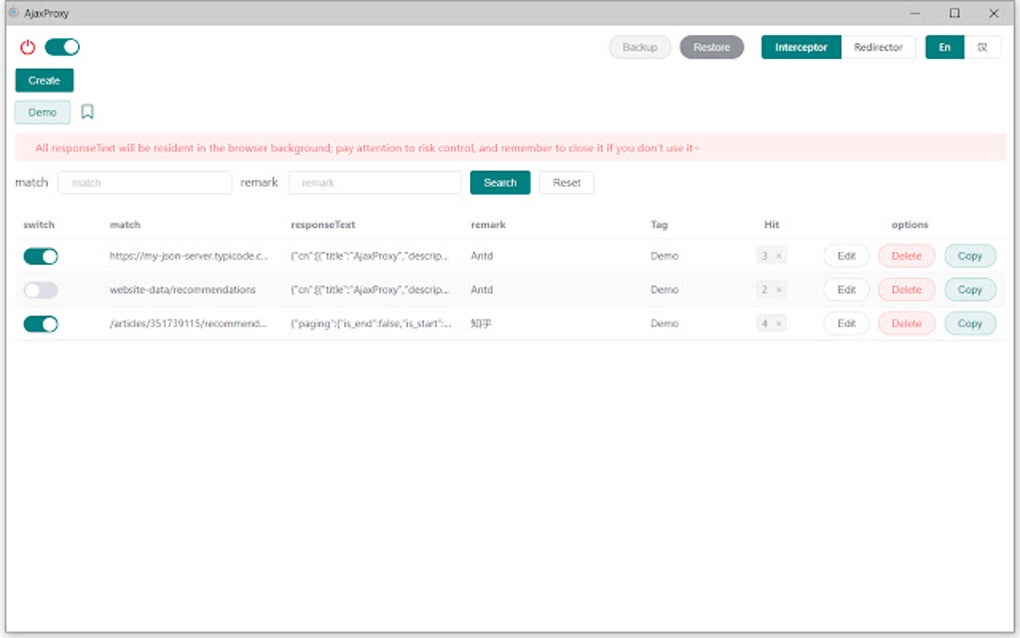Image resolution: width=1020 pixels, height=638 pixels.
Task: Disable the typicode.com rule switch
Action: pyautogui.click(x=41, y=256)
